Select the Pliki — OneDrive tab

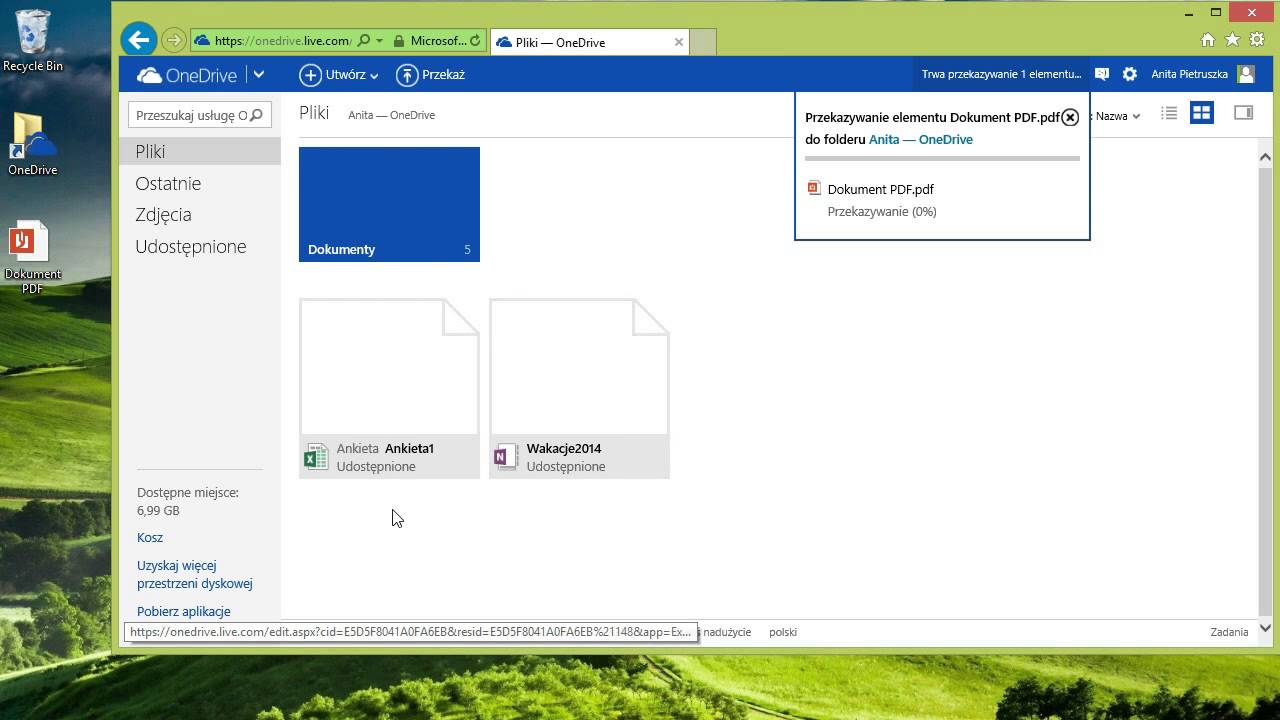tap(590, 42)
